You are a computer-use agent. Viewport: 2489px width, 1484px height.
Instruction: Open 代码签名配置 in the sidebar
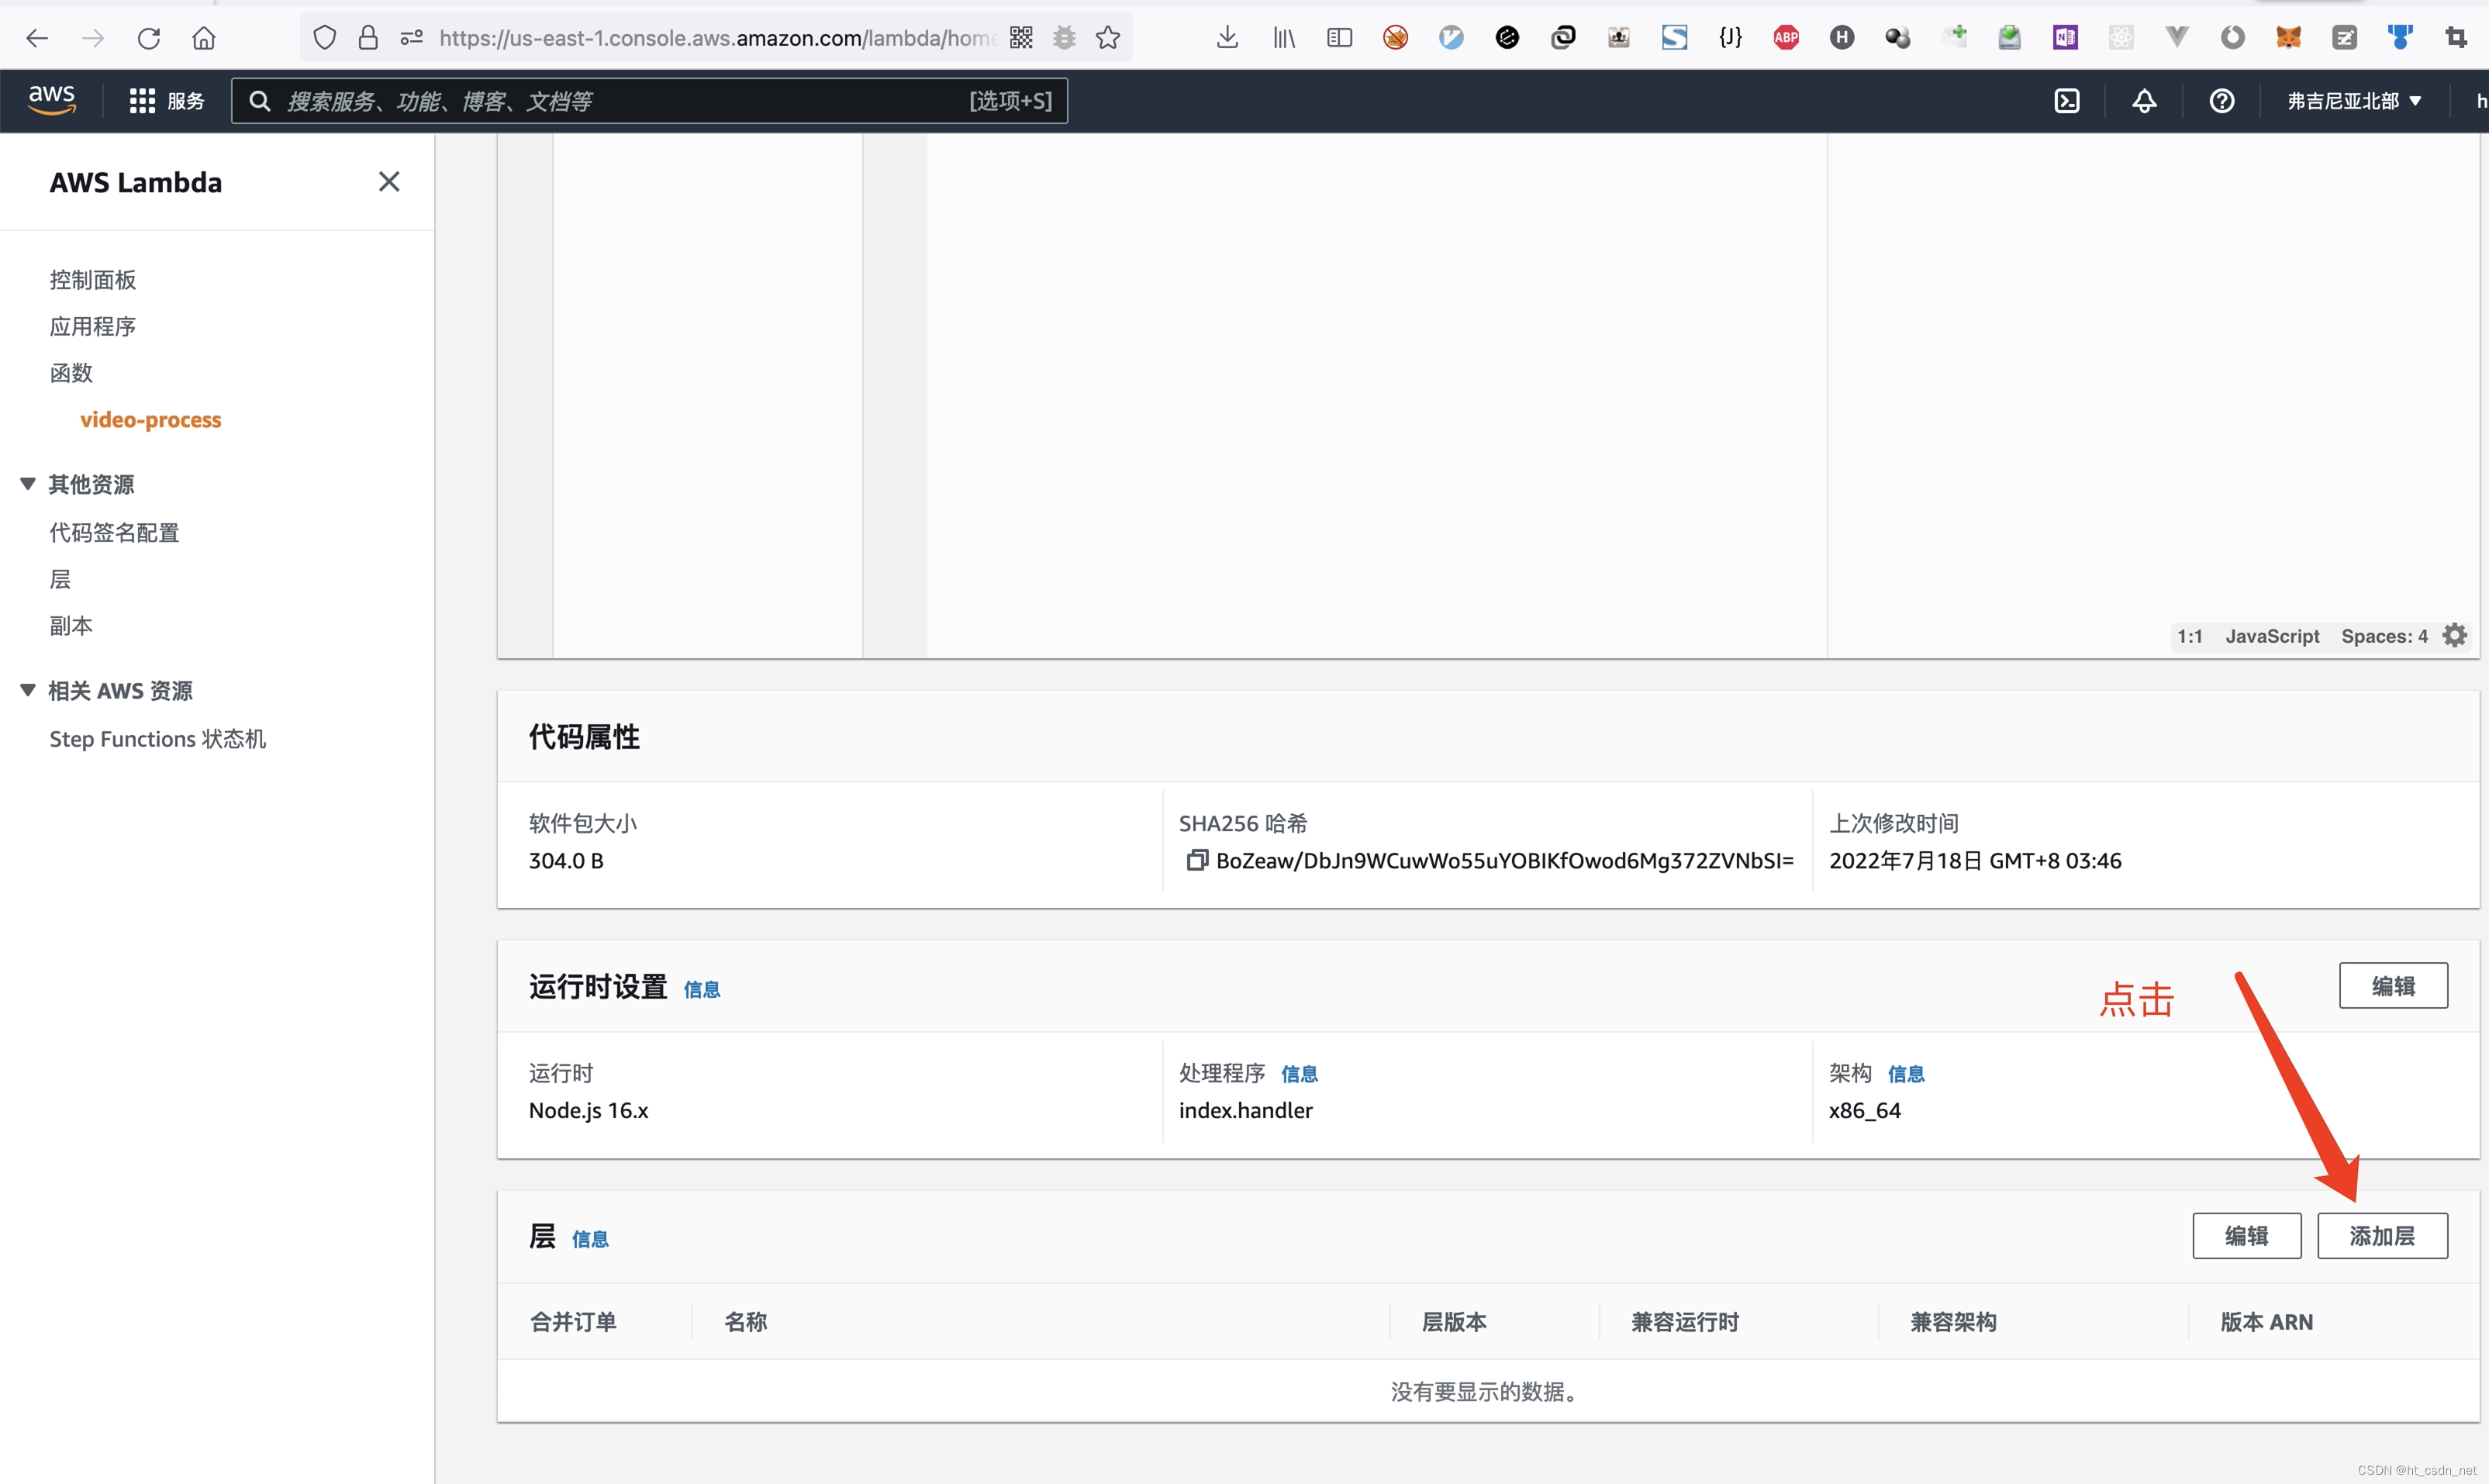coord(115,532)
